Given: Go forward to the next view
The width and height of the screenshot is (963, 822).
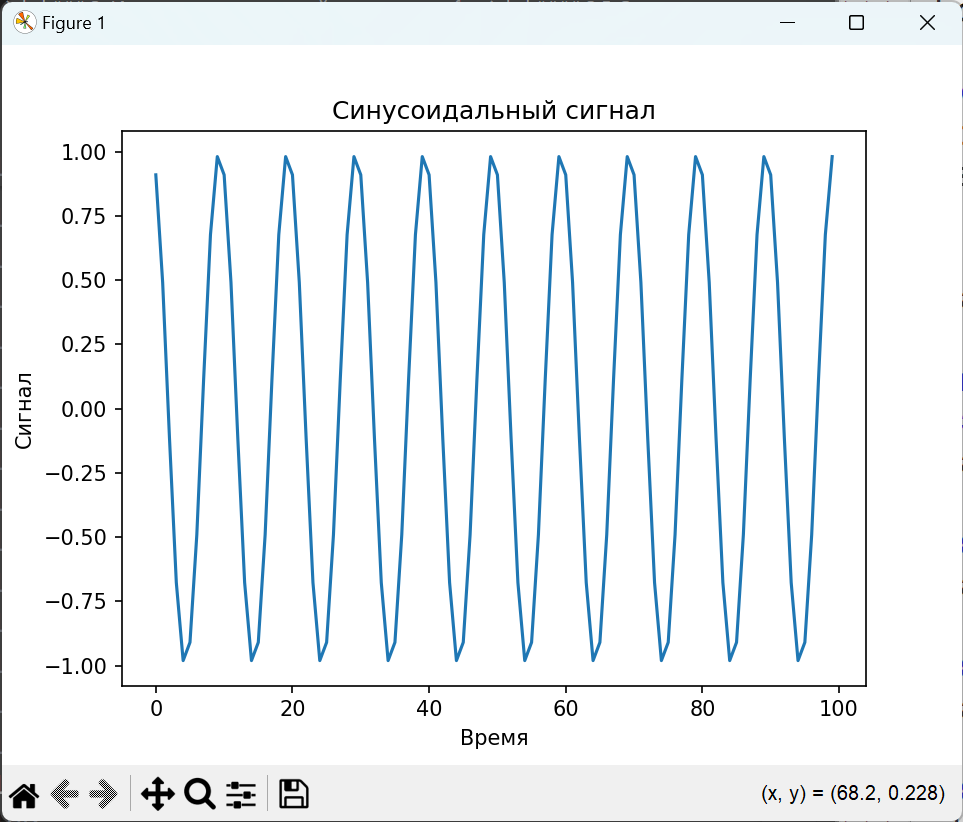Looking at the screenshot, I should click(103, 794).
